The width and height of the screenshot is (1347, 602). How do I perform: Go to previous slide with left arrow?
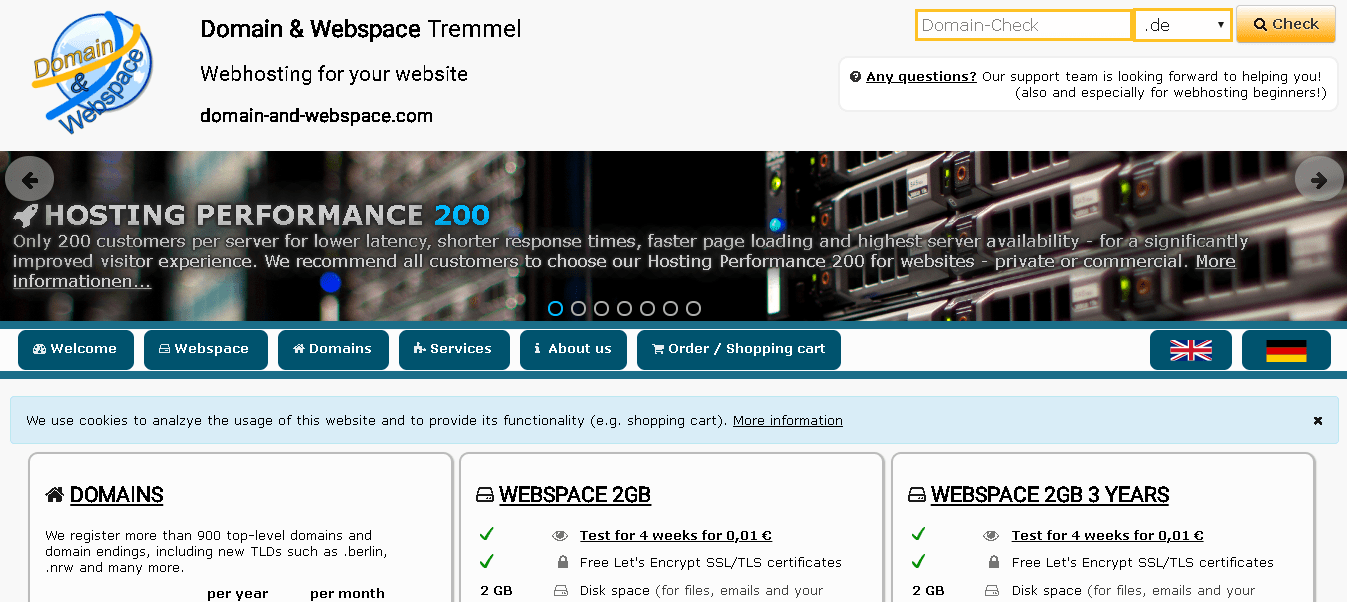[x=29, y=180]
